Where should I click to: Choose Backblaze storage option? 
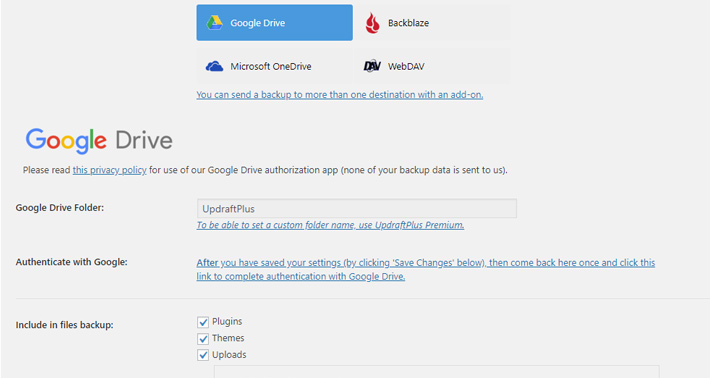[432, 23]
